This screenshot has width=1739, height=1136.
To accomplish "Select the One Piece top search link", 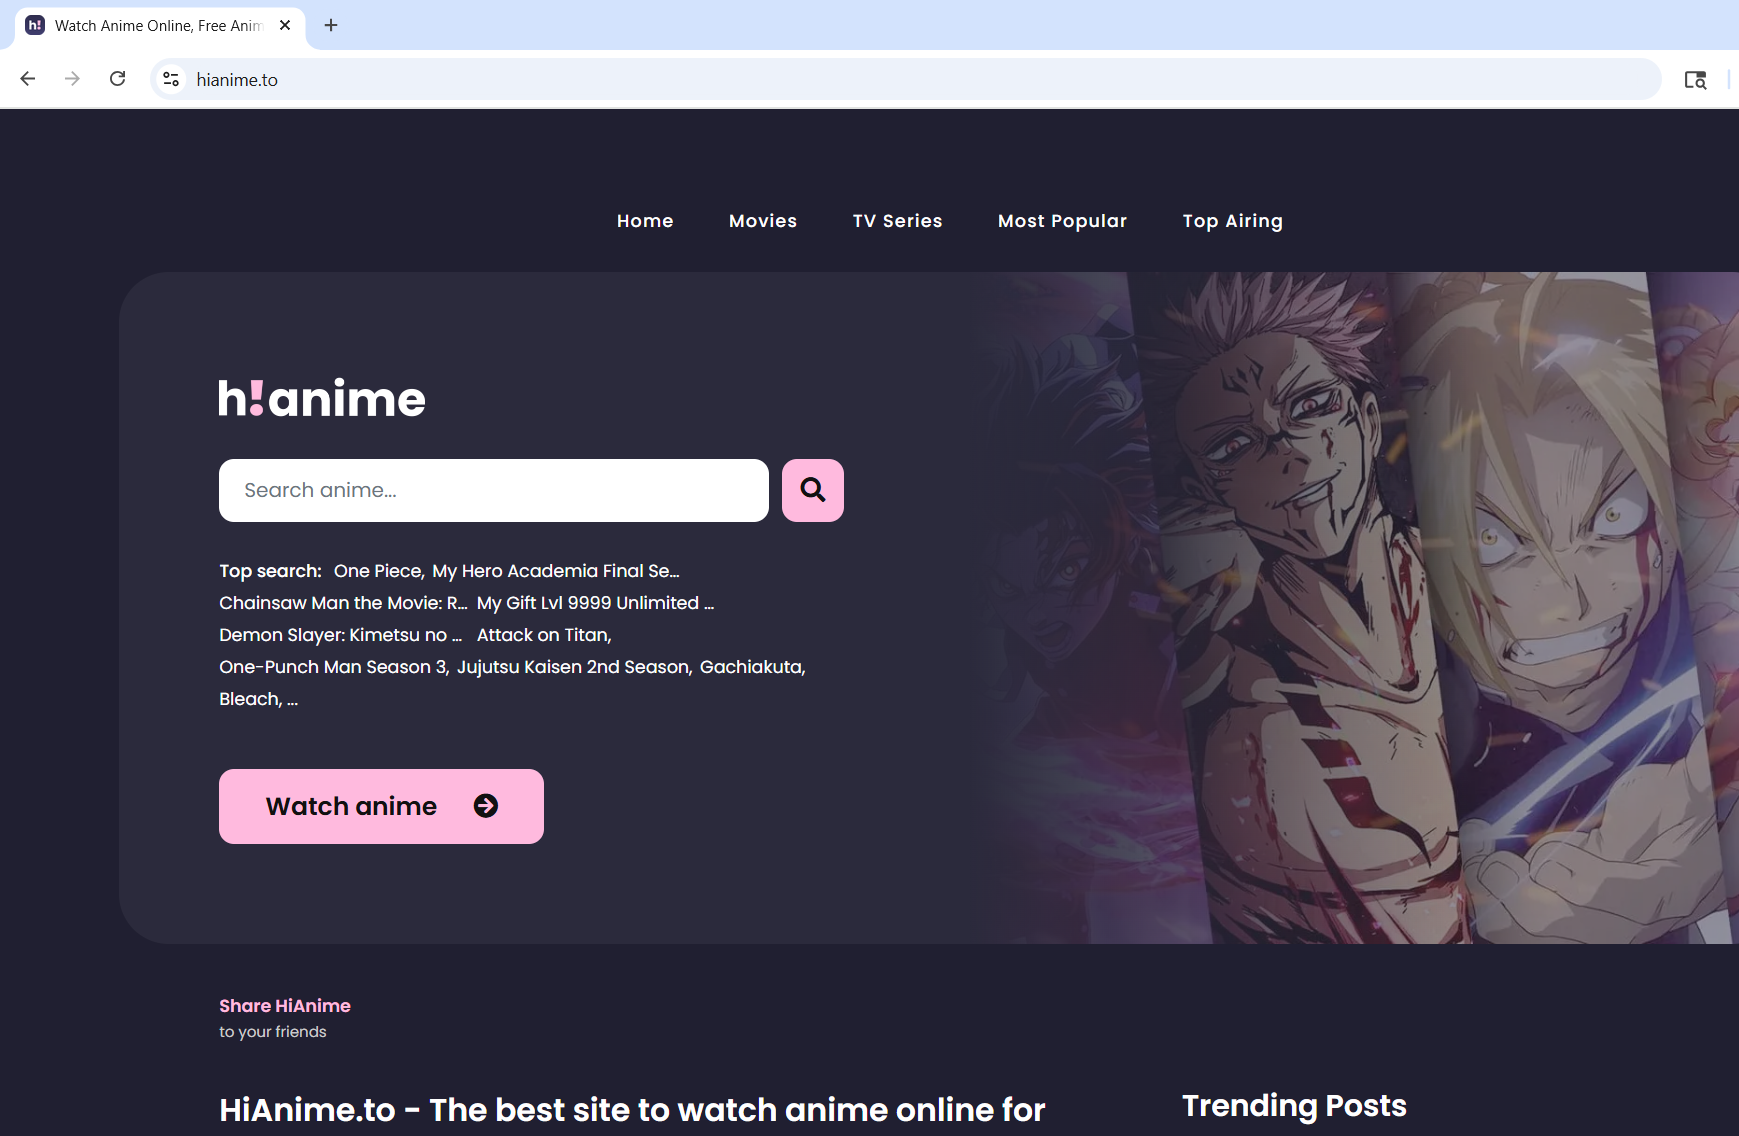I will pos(378,571).
